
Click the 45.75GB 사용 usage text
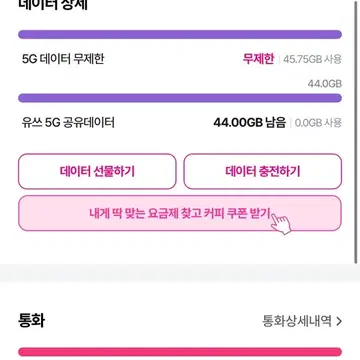(x=312, y=59)
